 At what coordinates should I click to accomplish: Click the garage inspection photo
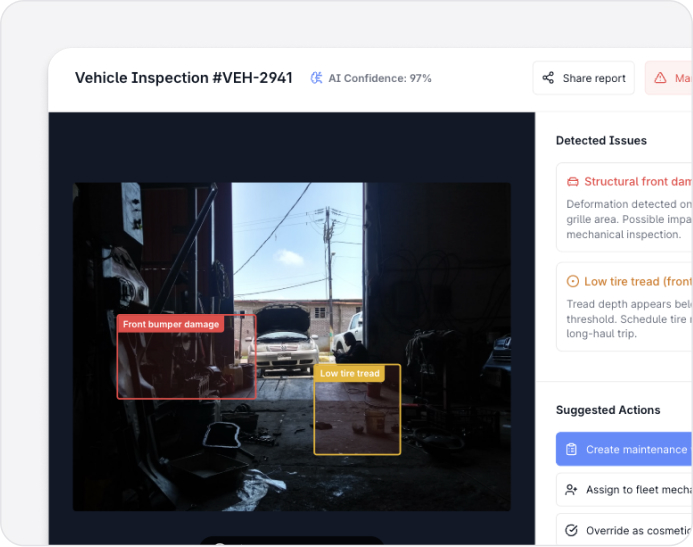(292, 347)
